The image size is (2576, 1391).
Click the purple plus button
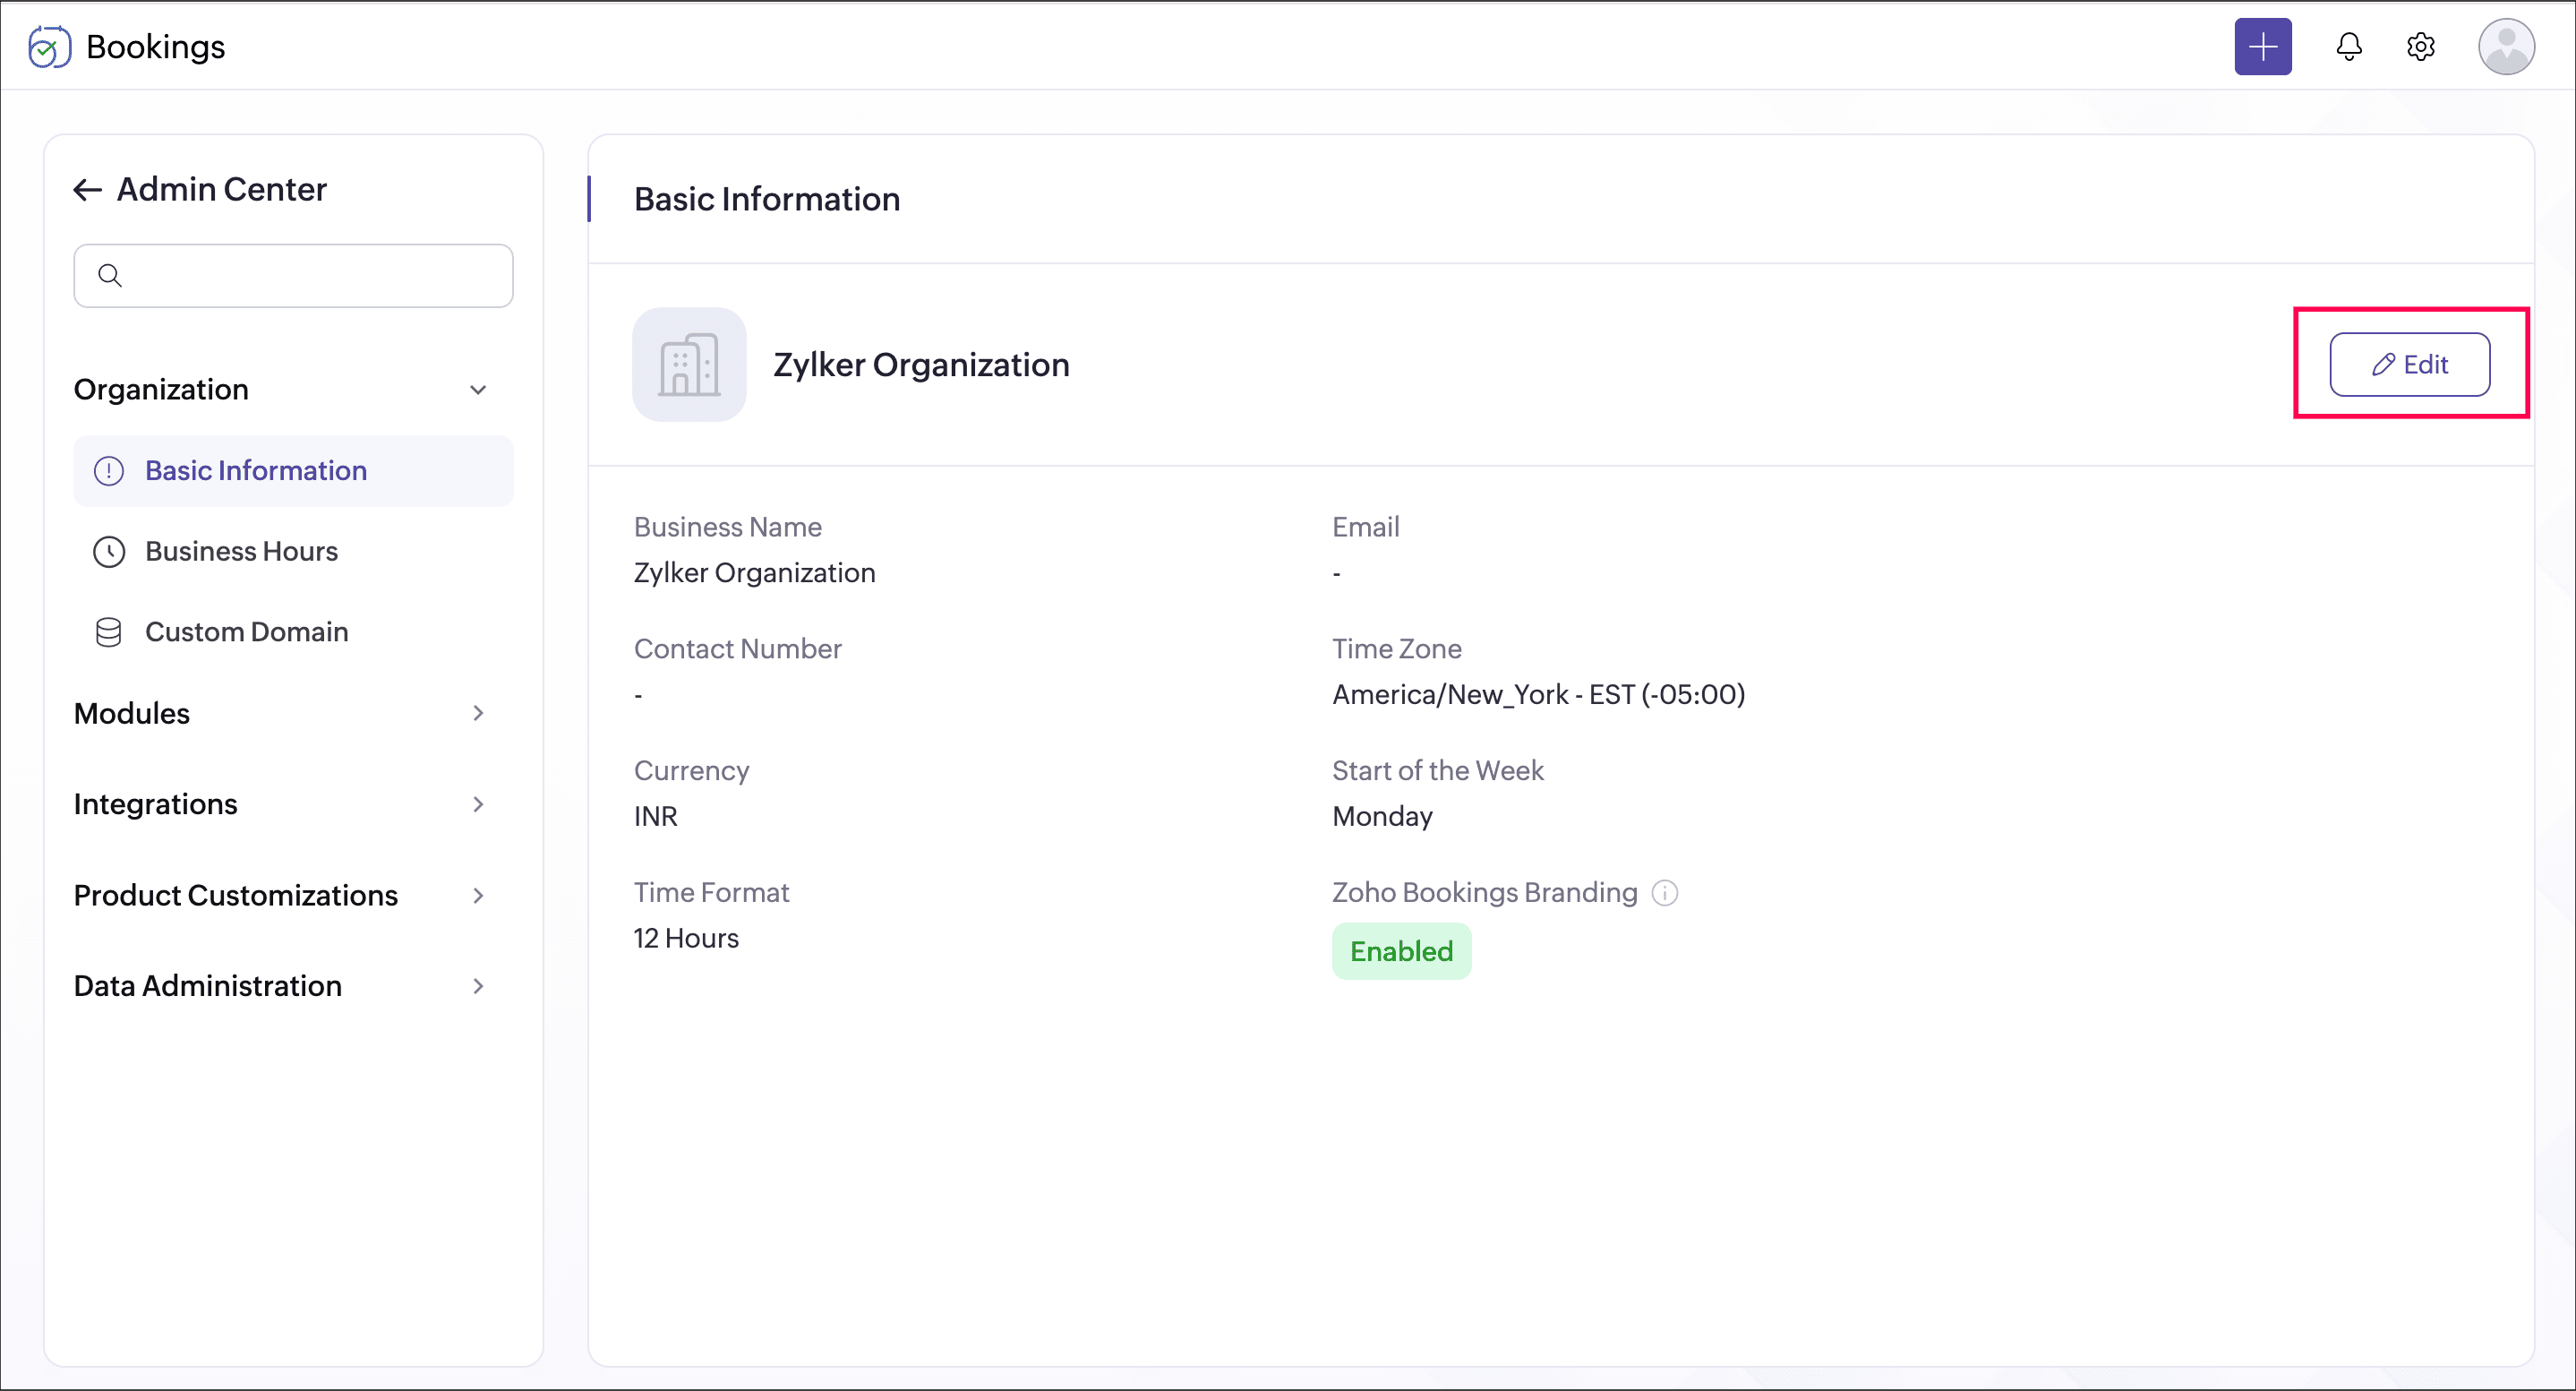point(2262,47)
